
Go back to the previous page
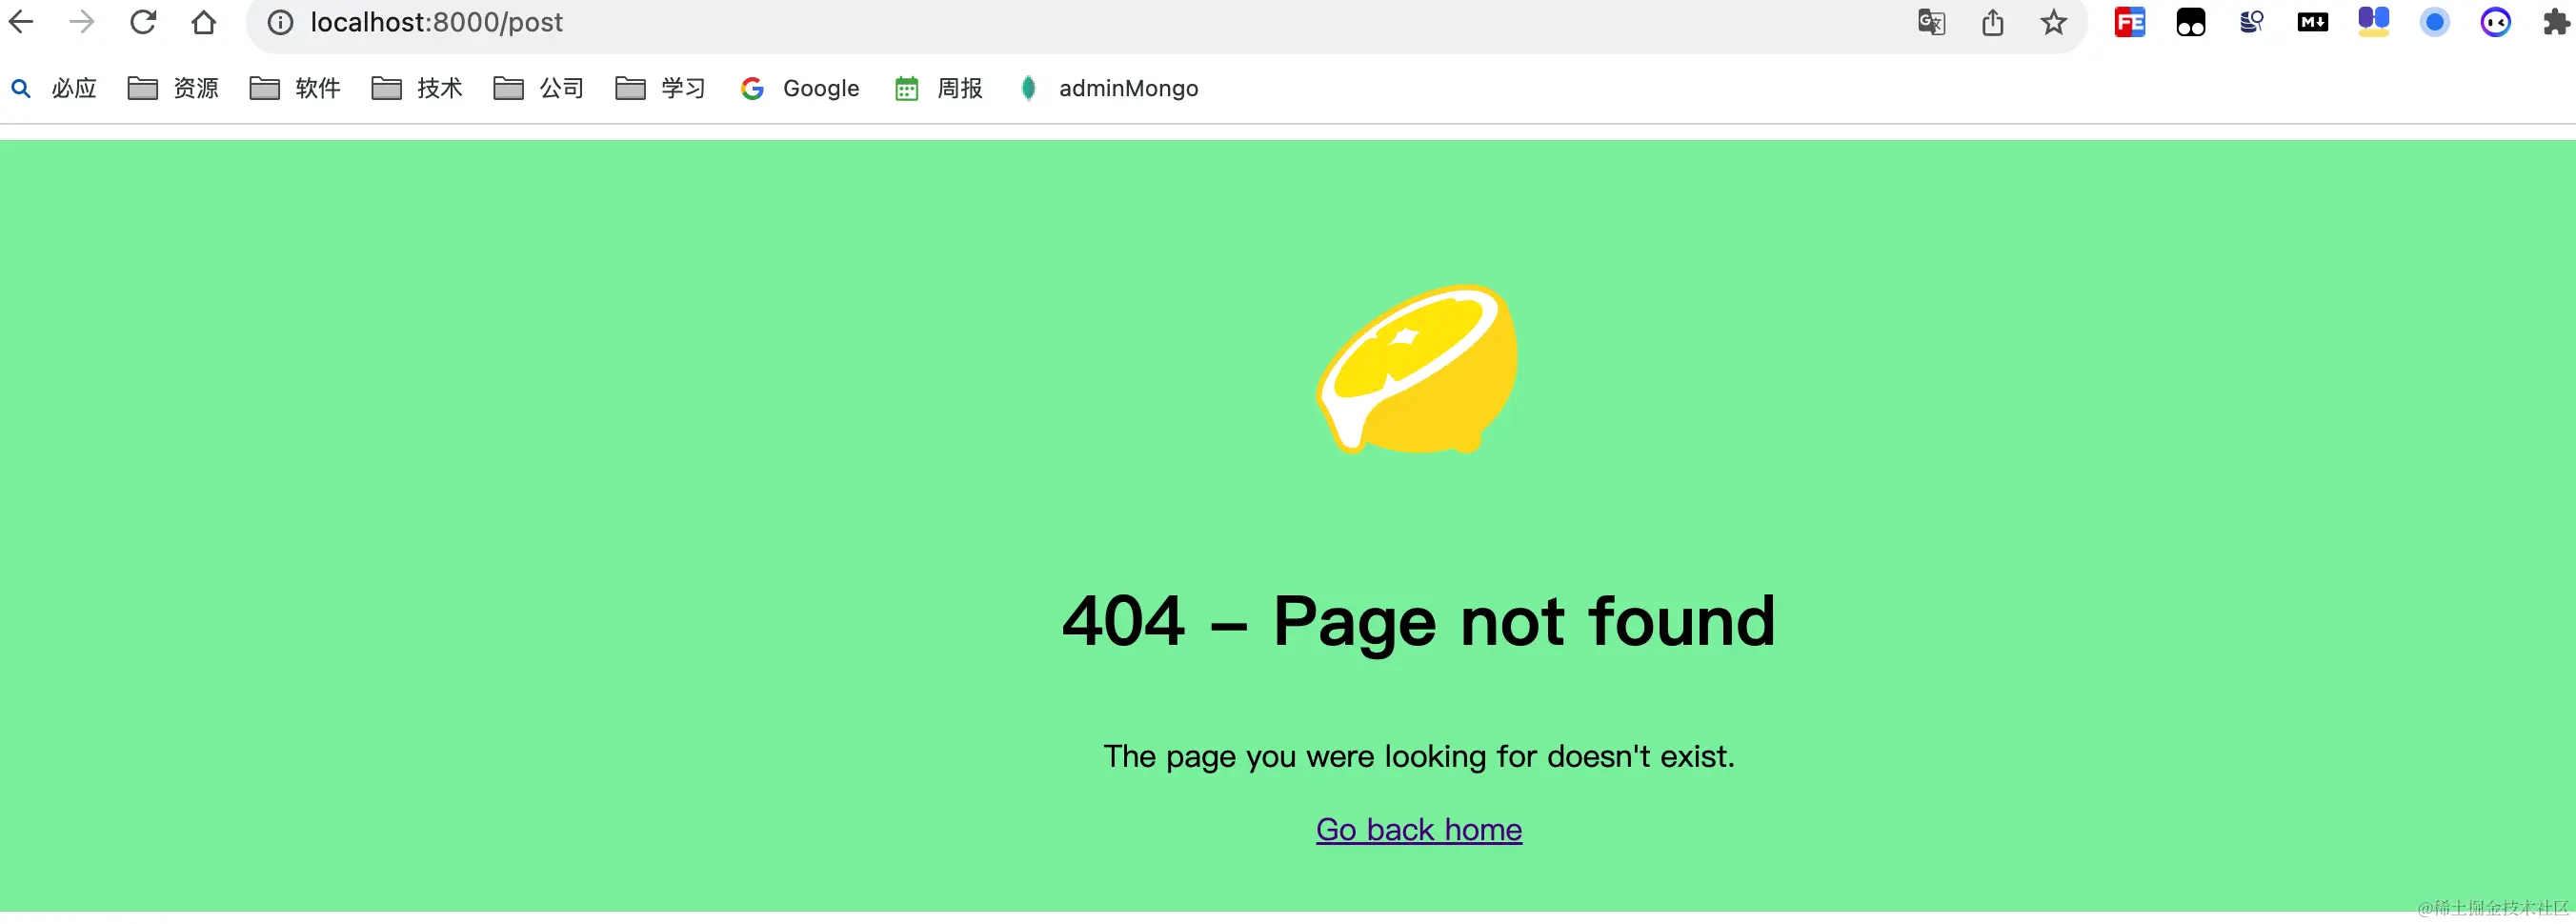pyautogui.click(x=21, y=22)
